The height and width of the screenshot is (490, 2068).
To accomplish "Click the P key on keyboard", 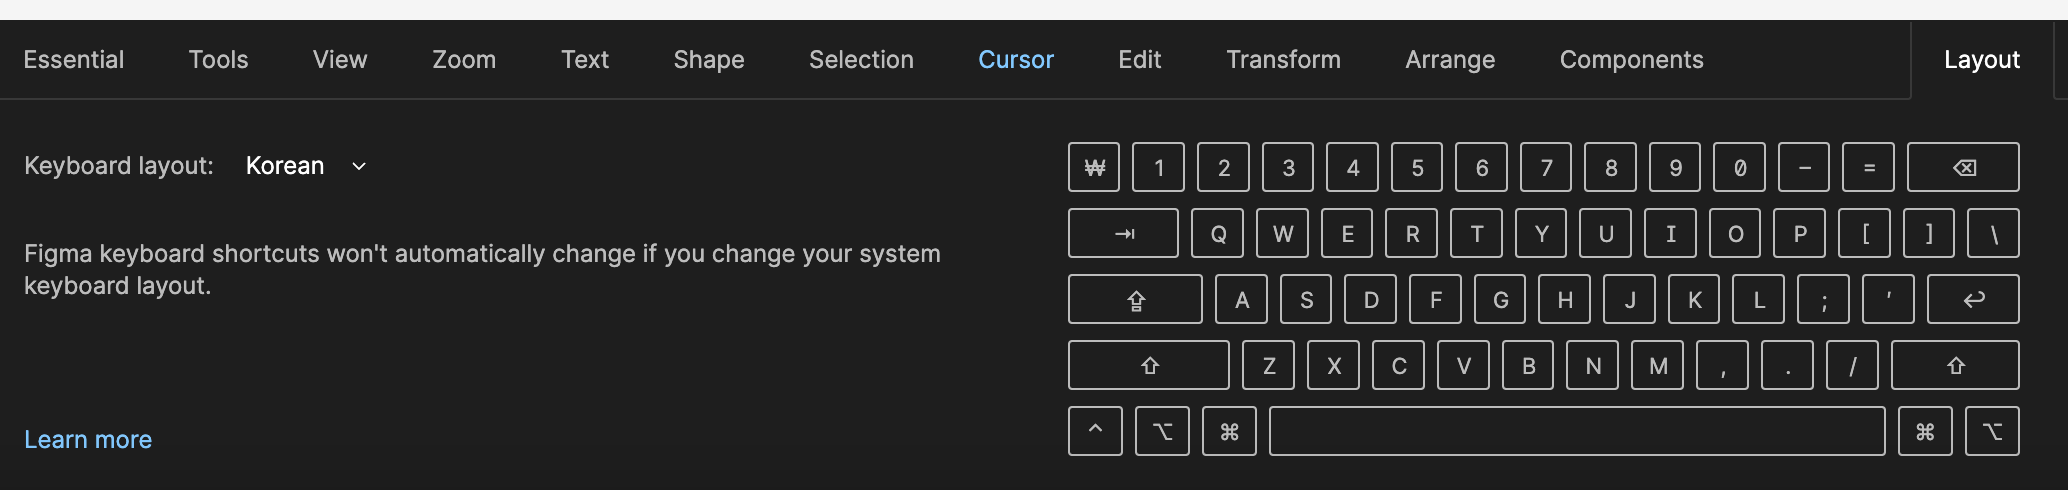I will click(x=1800, y=233).
